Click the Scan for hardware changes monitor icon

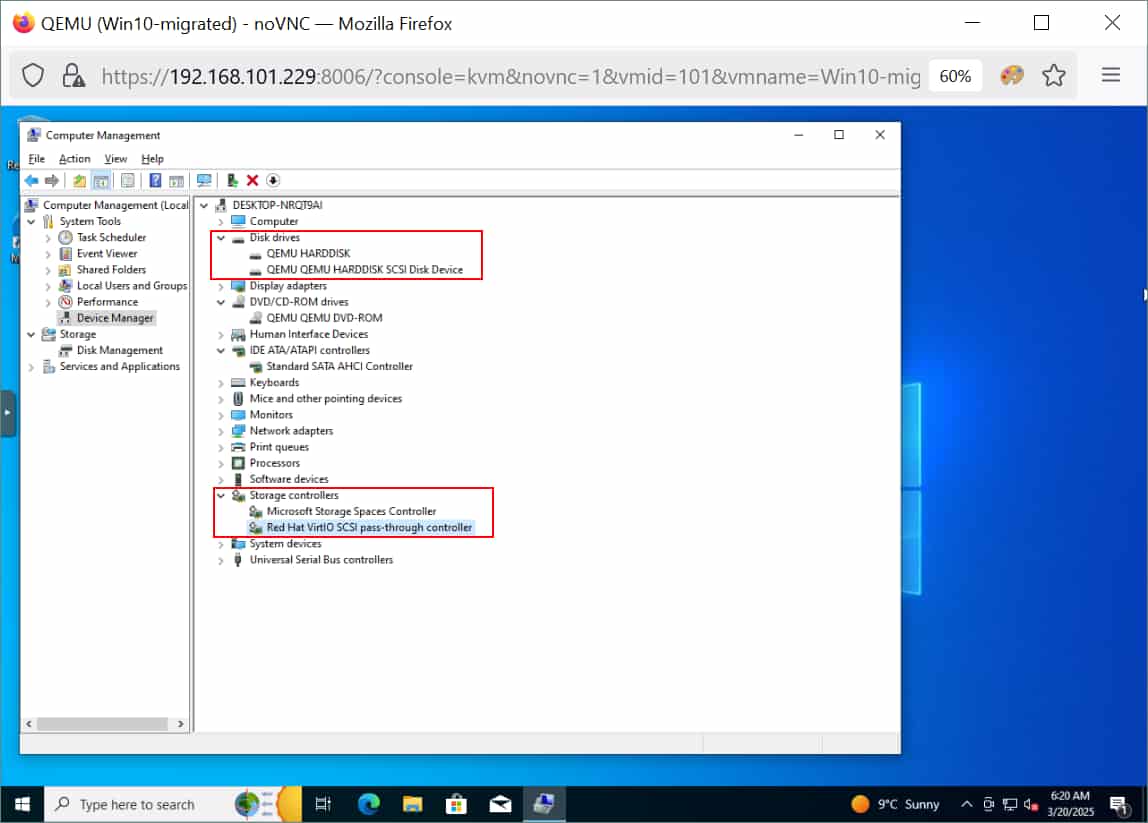[204, 180]
